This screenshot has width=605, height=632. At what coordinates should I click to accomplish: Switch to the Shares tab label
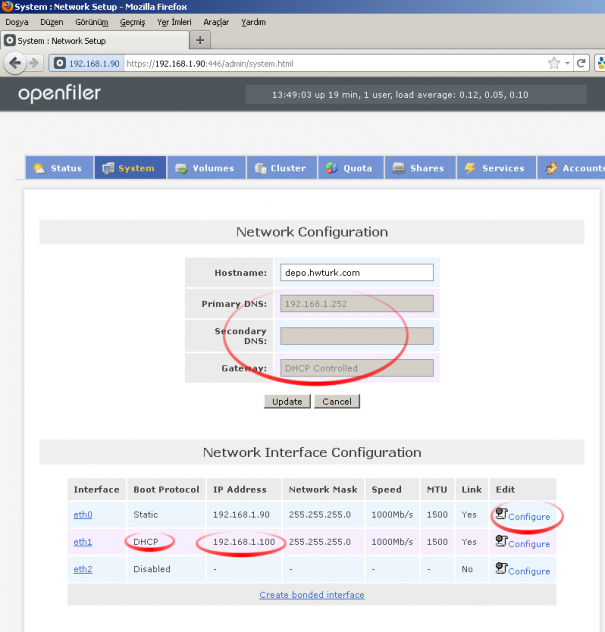[427, 168]
